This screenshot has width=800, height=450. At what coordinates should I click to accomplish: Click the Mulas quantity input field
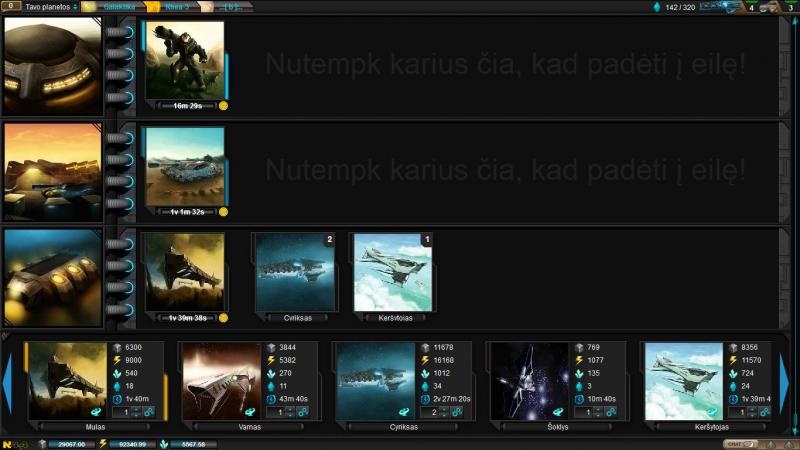(119, 411)
